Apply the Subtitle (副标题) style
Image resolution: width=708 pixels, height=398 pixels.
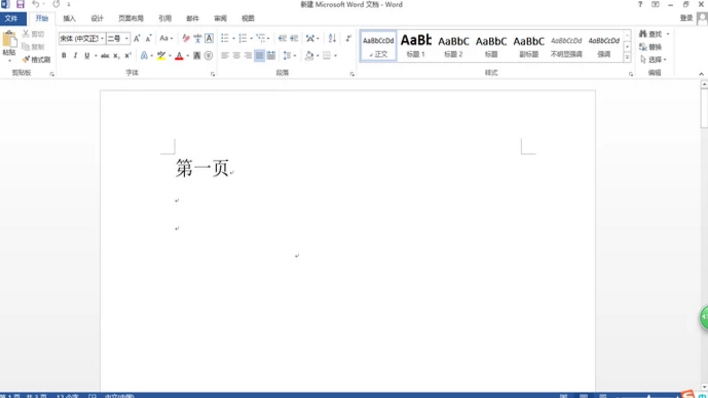pos(529,46)
